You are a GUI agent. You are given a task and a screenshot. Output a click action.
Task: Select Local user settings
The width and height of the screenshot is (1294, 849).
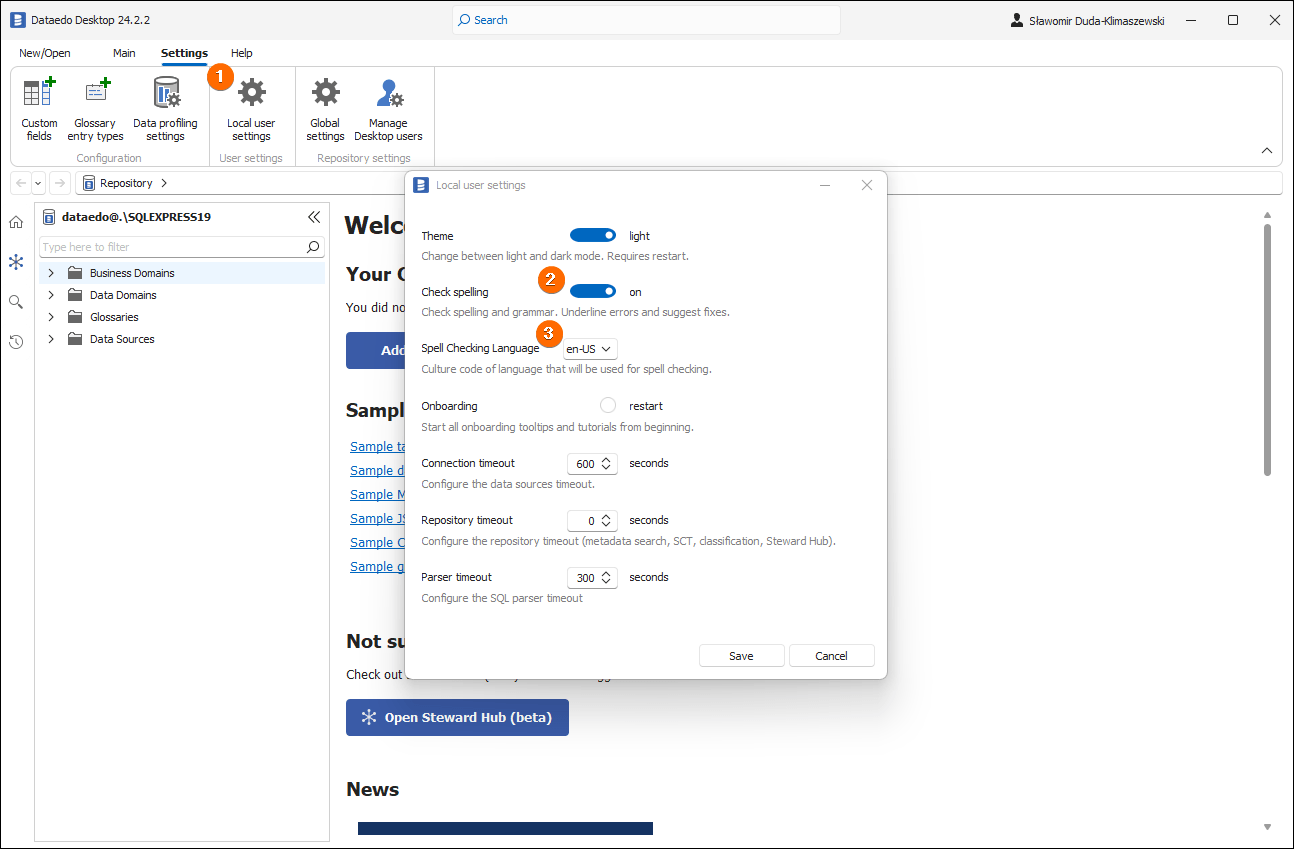tap(251, 108)
